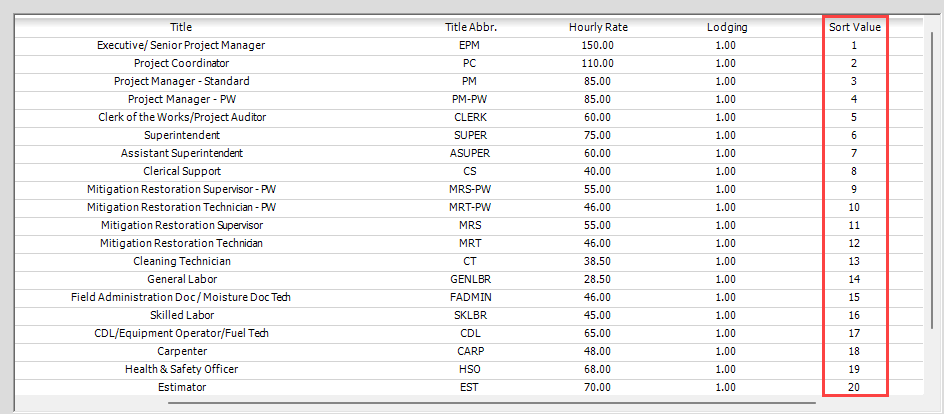Click the Hourly Rate column header

(598, 27)
